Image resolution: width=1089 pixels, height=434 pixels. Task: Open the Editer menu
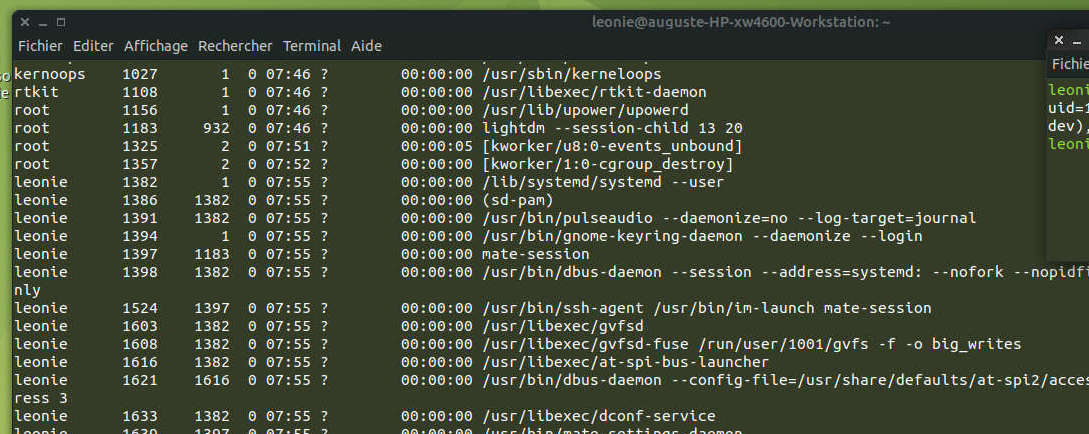pyautogui.click(x=93, y=46)
